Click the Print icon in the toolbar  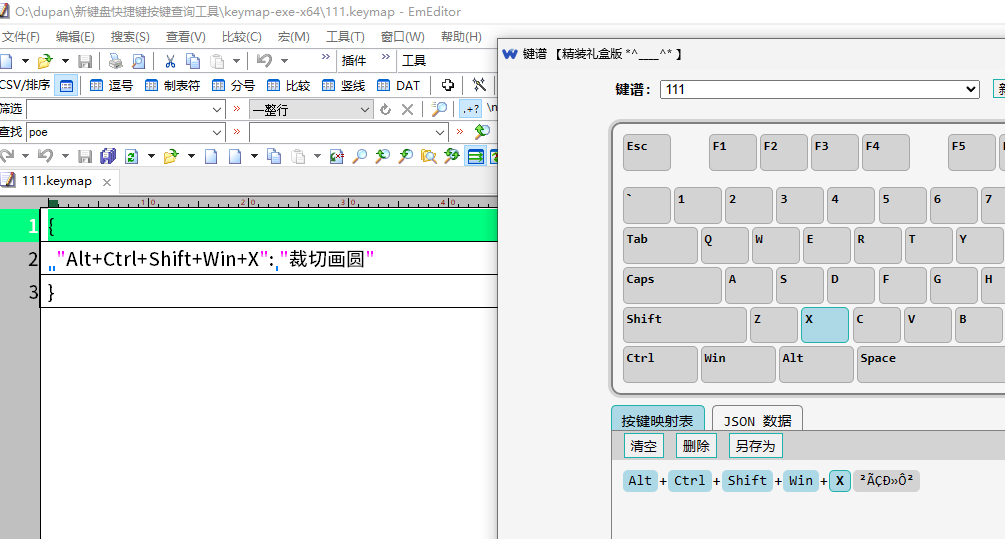(x=115, y=61)
